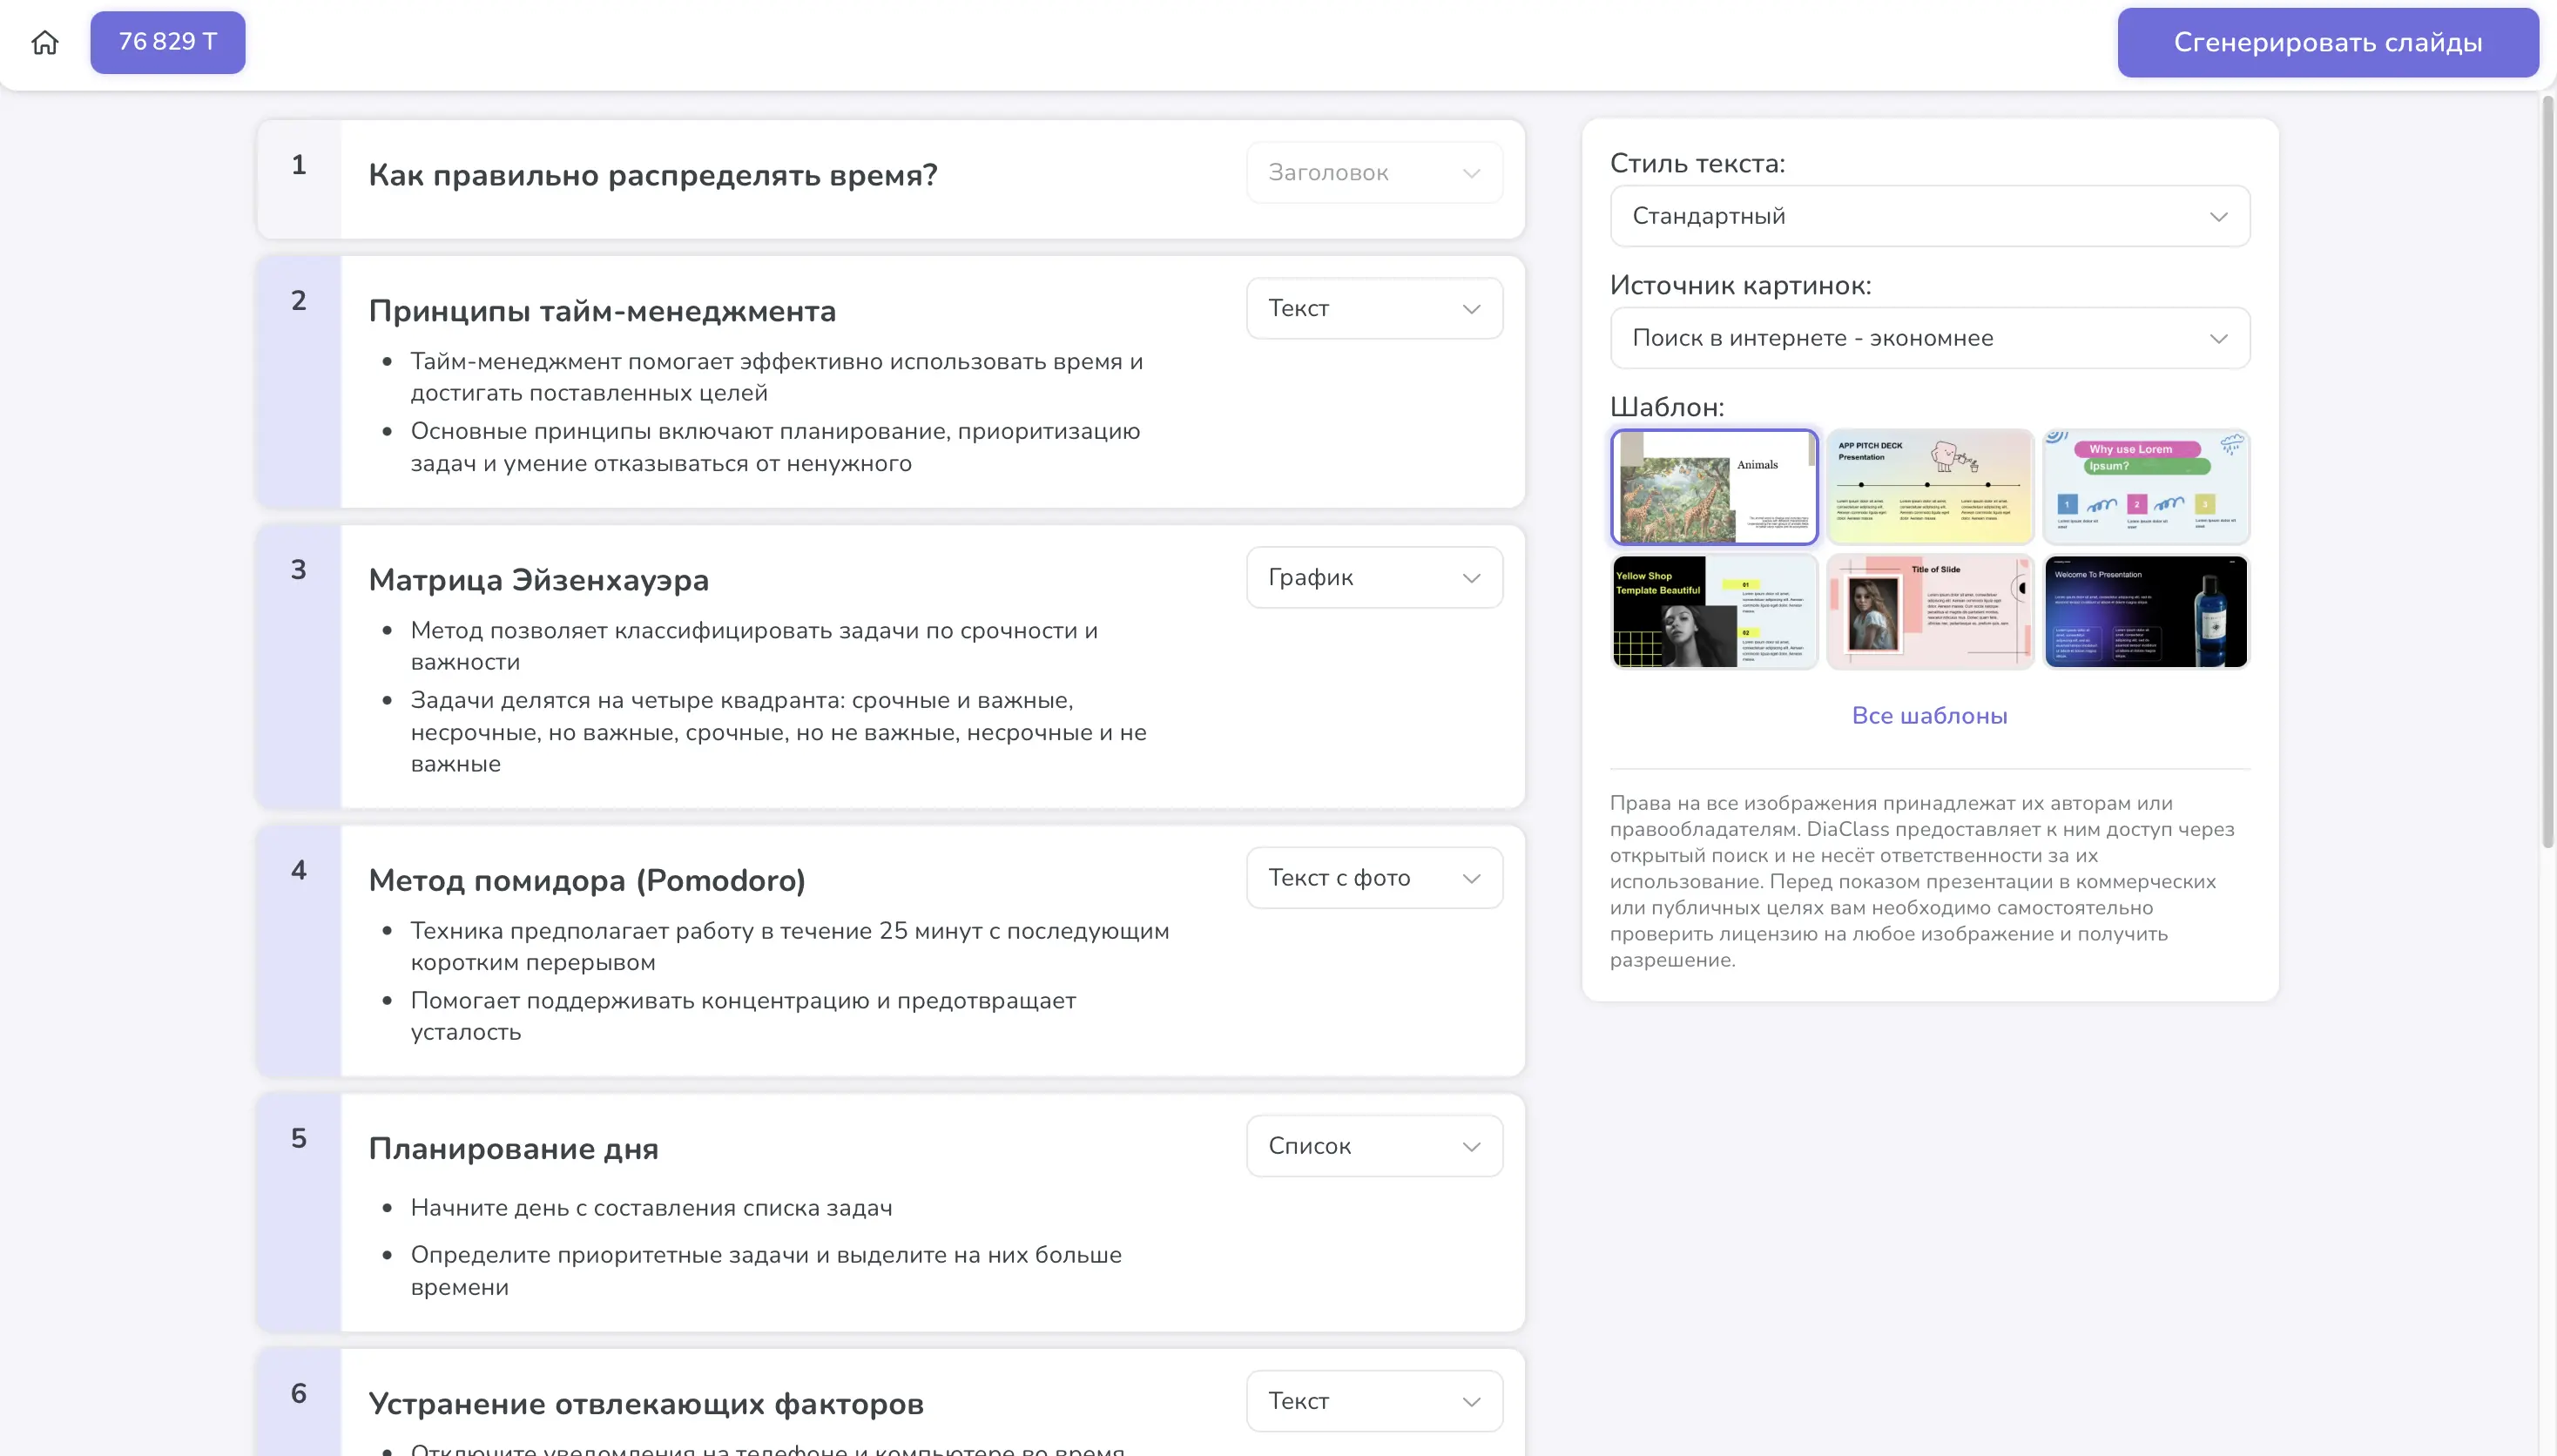
Task: Click the 76 829 T token balance button
Action: (x=167, y=42)
